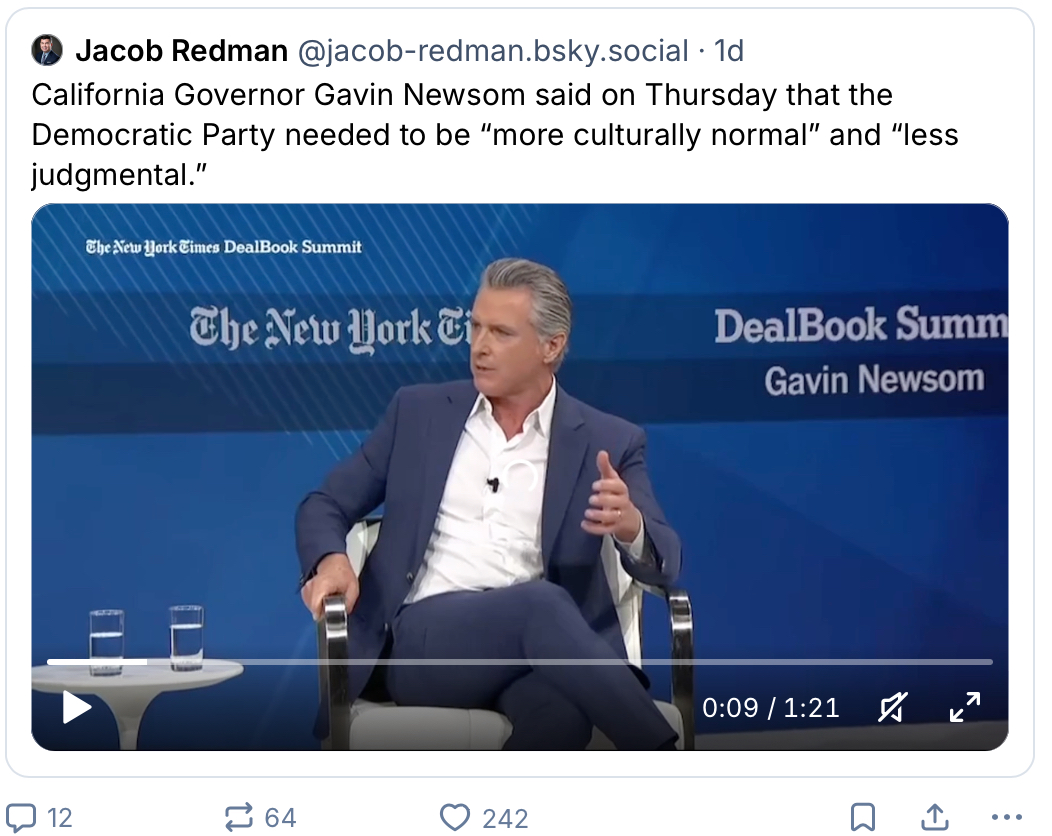Click the @jacob-redman.bsky.social handle
This screenshot has height=836, width=1052.
tap(492, 50)
